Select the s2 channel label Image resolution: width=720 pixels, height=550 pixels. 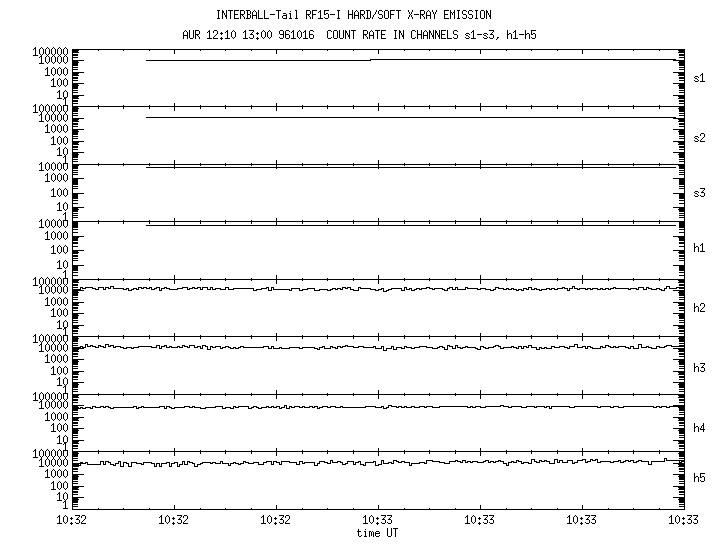point(699,137)
